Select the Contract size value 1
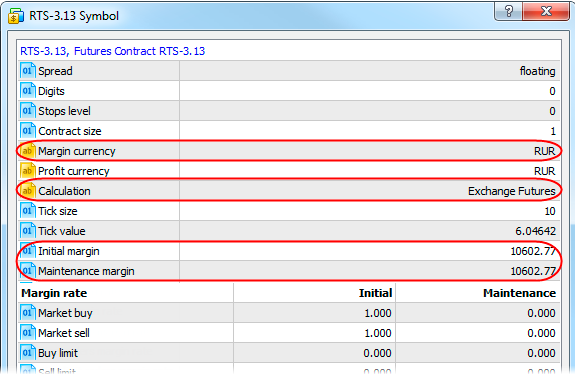Image resolution: width=575 pixels, height=377 pixels. 553,131
